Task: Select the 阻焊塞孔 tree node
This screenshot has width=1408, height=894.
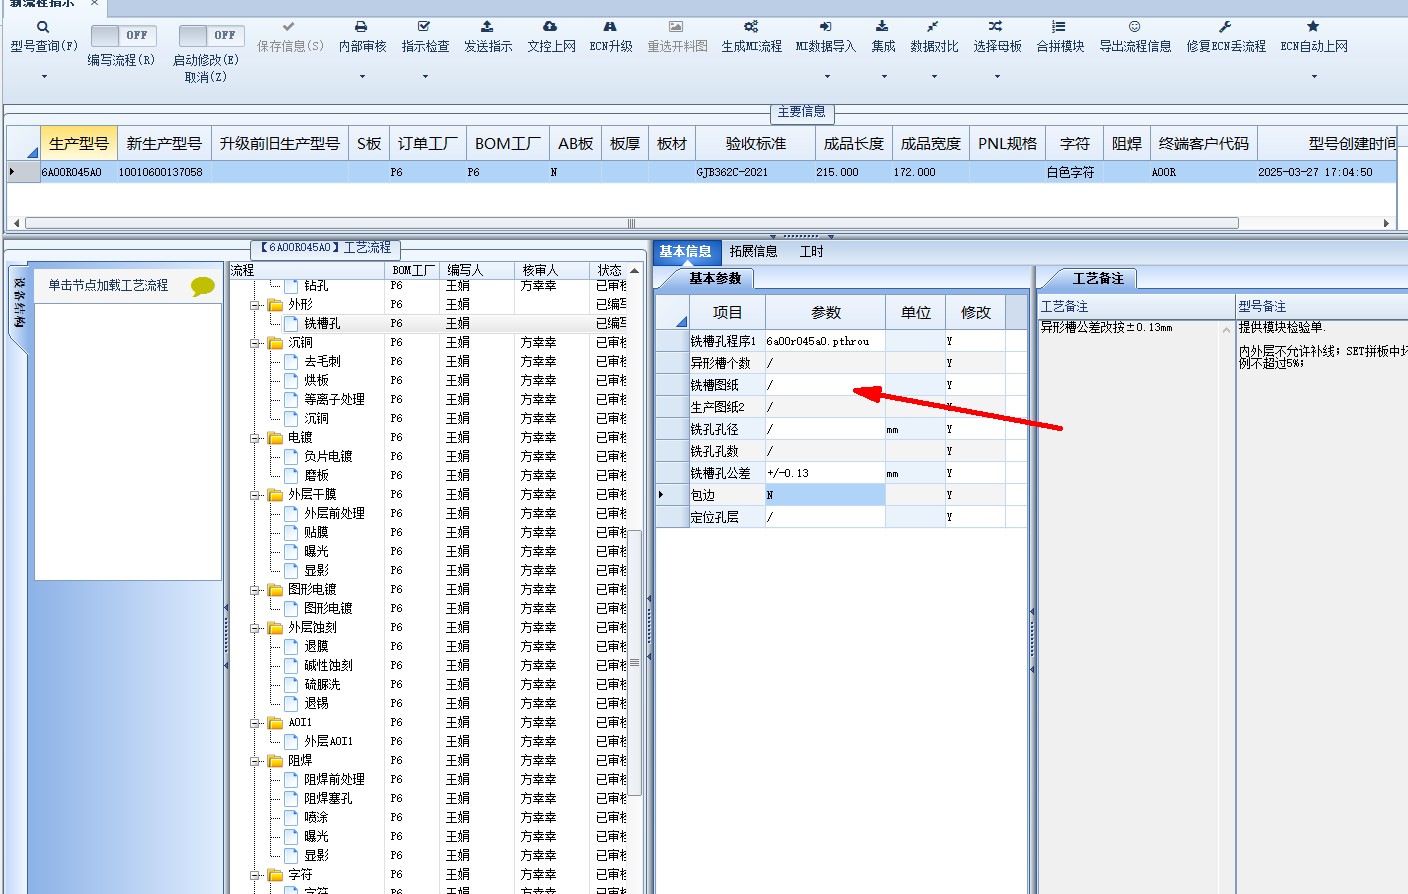Action: pos(328,799)
